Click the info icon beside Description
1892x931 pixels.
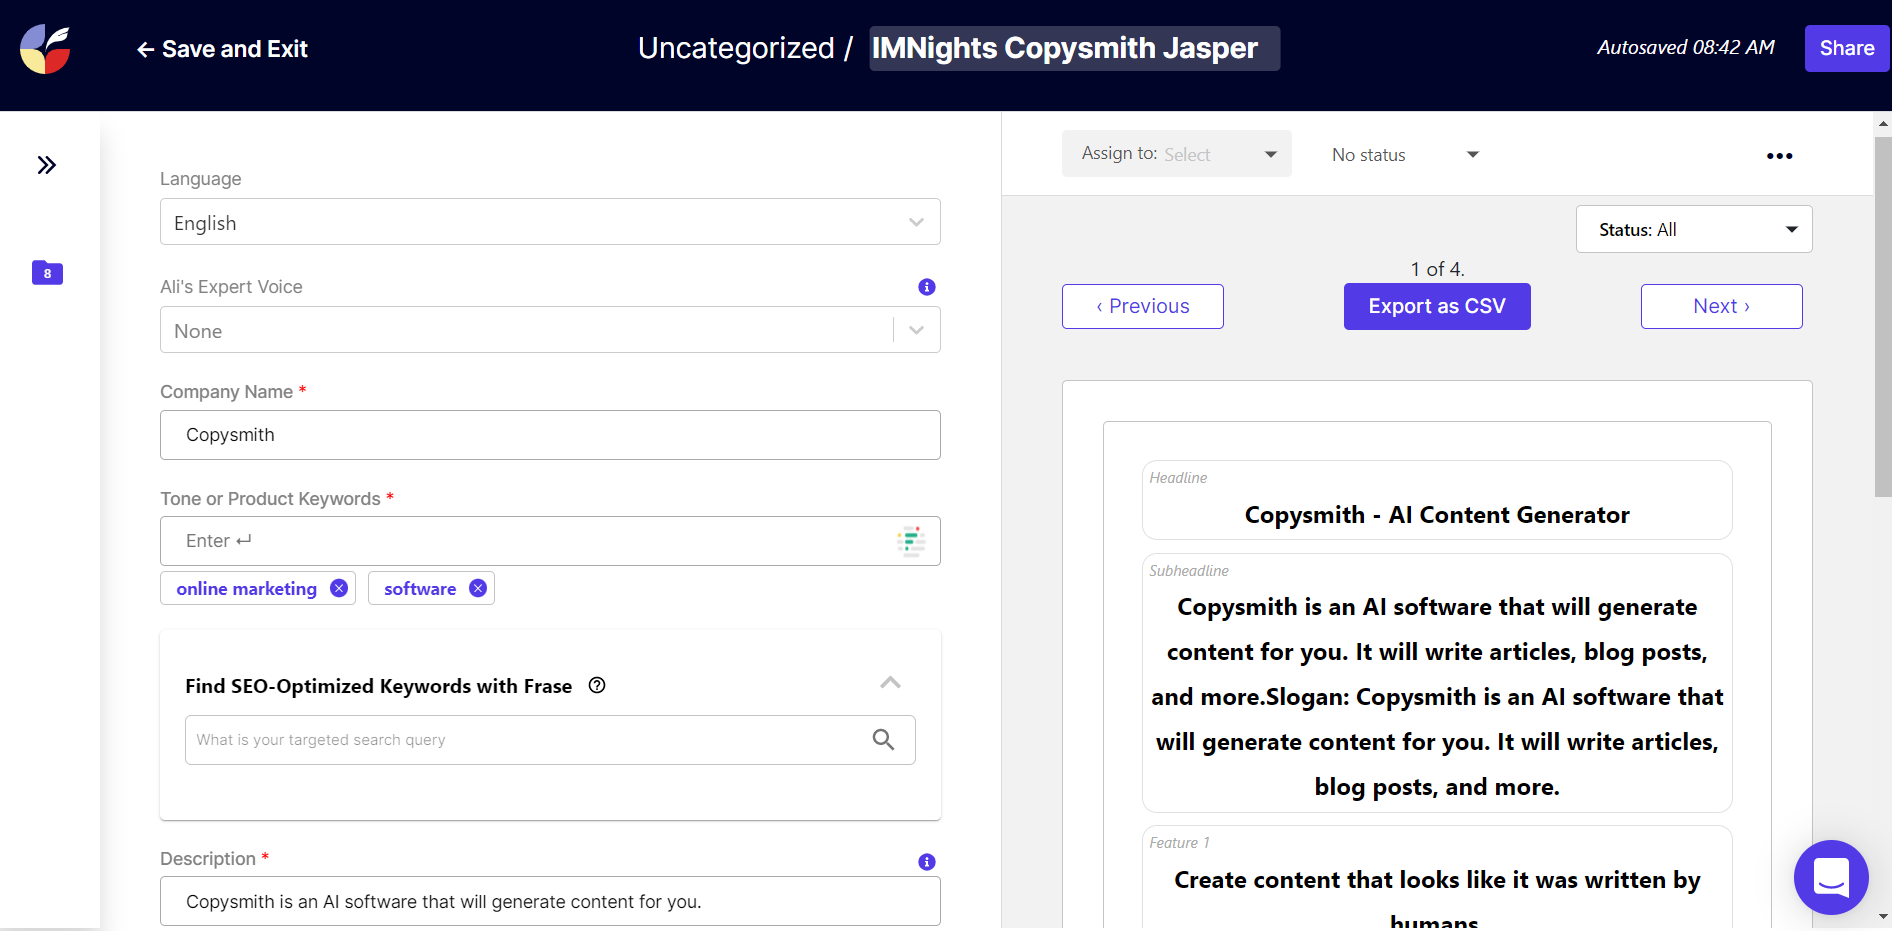click(927, 862)
